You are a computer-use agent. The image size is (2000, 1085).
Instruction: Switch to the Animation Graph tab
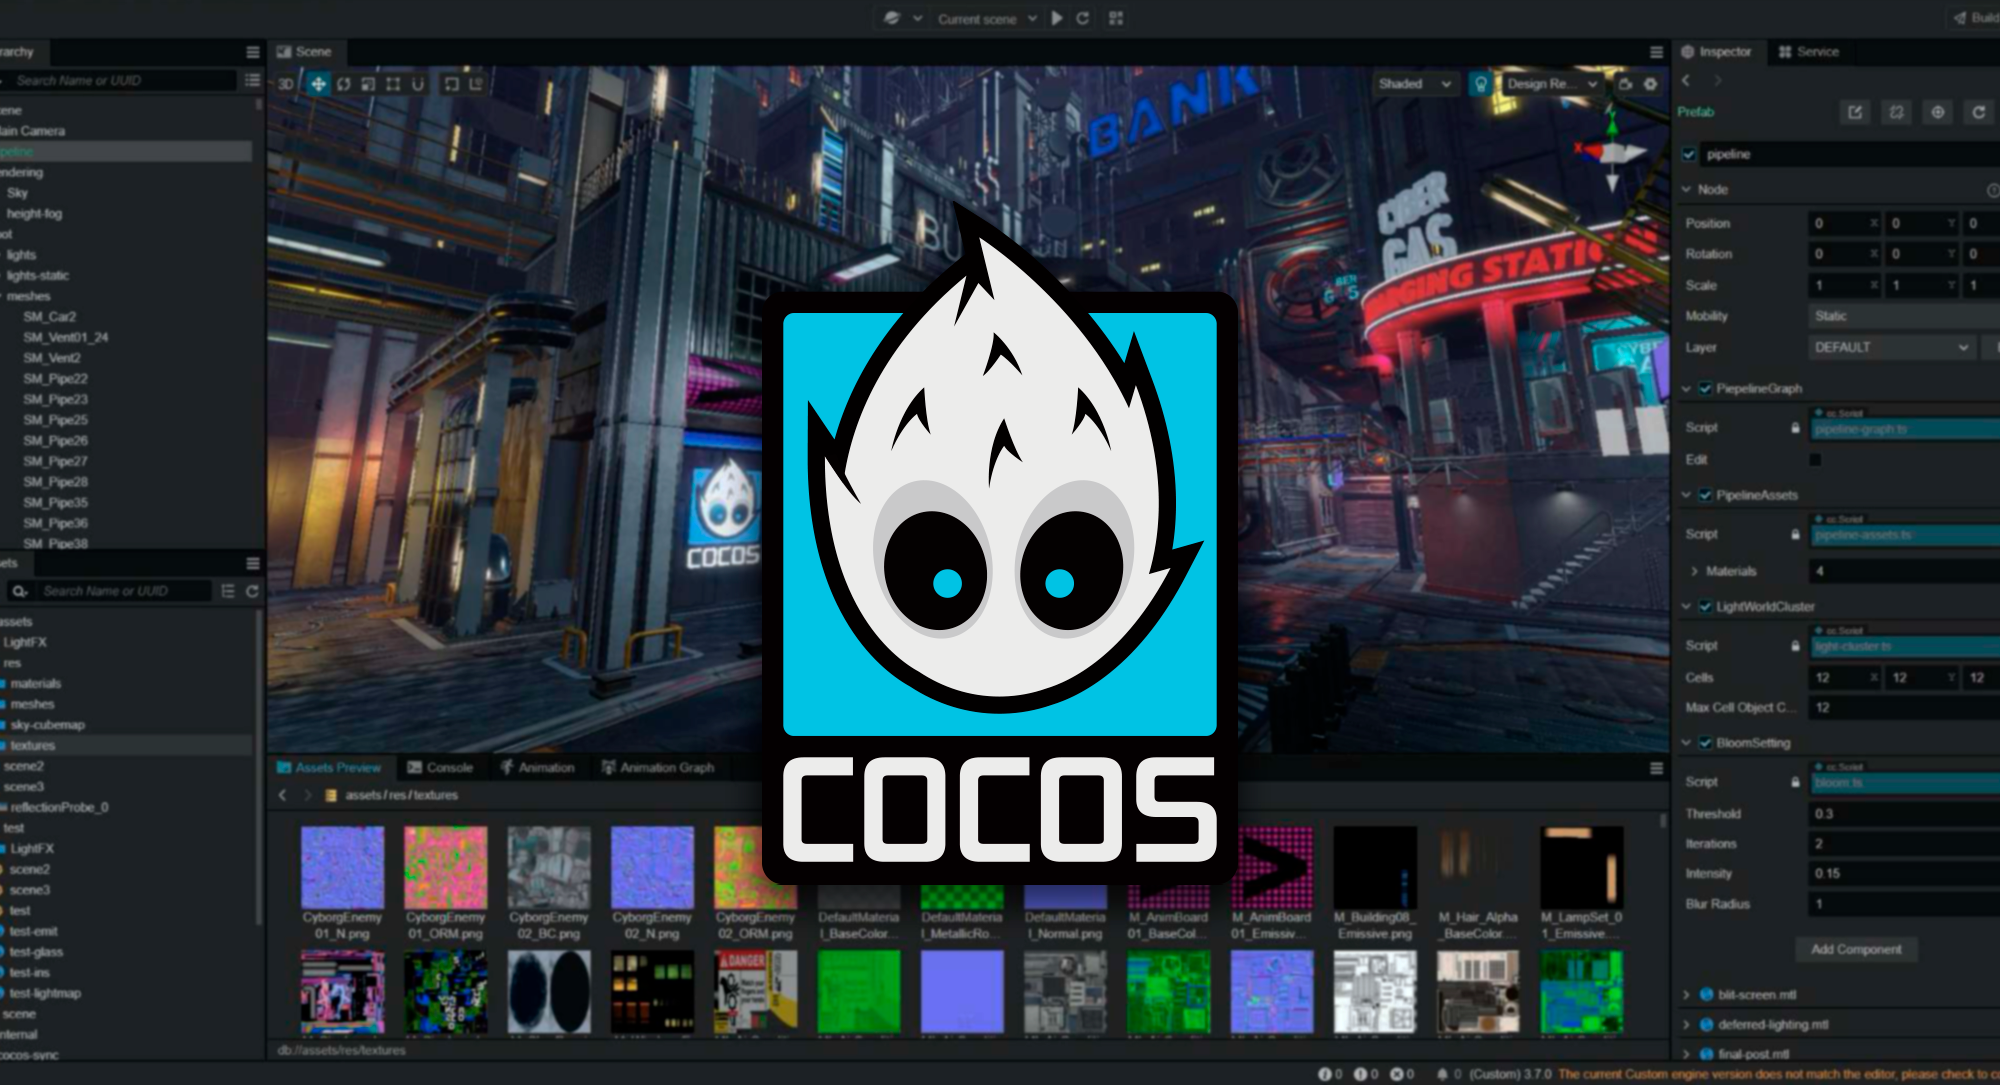click(x=658, y=767)
